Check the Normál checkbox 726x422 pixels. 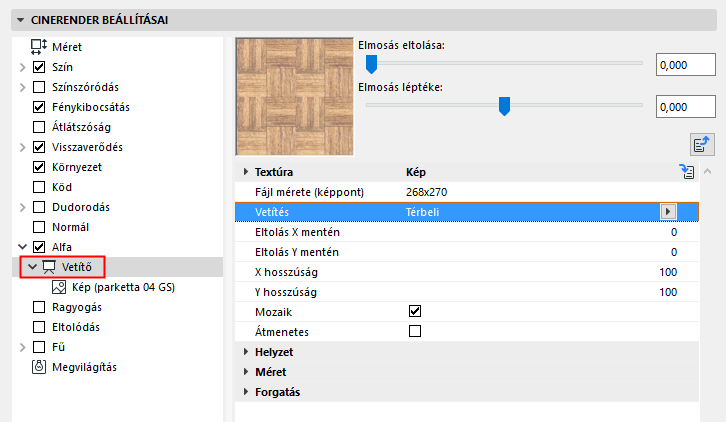[x=39, y=227]
